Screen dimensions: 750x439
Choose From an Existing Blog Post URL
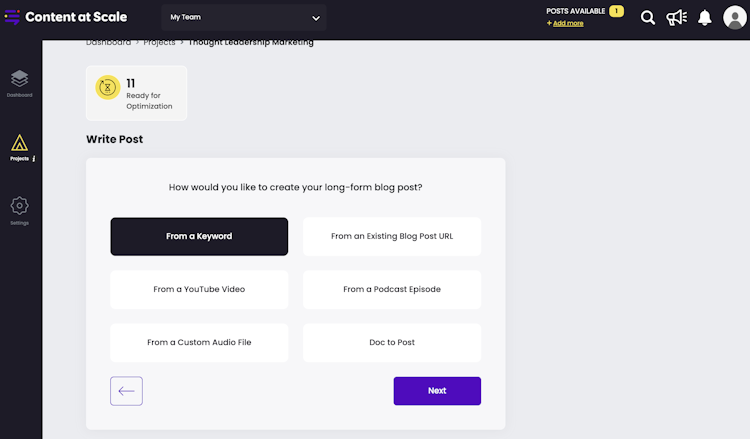392,237
